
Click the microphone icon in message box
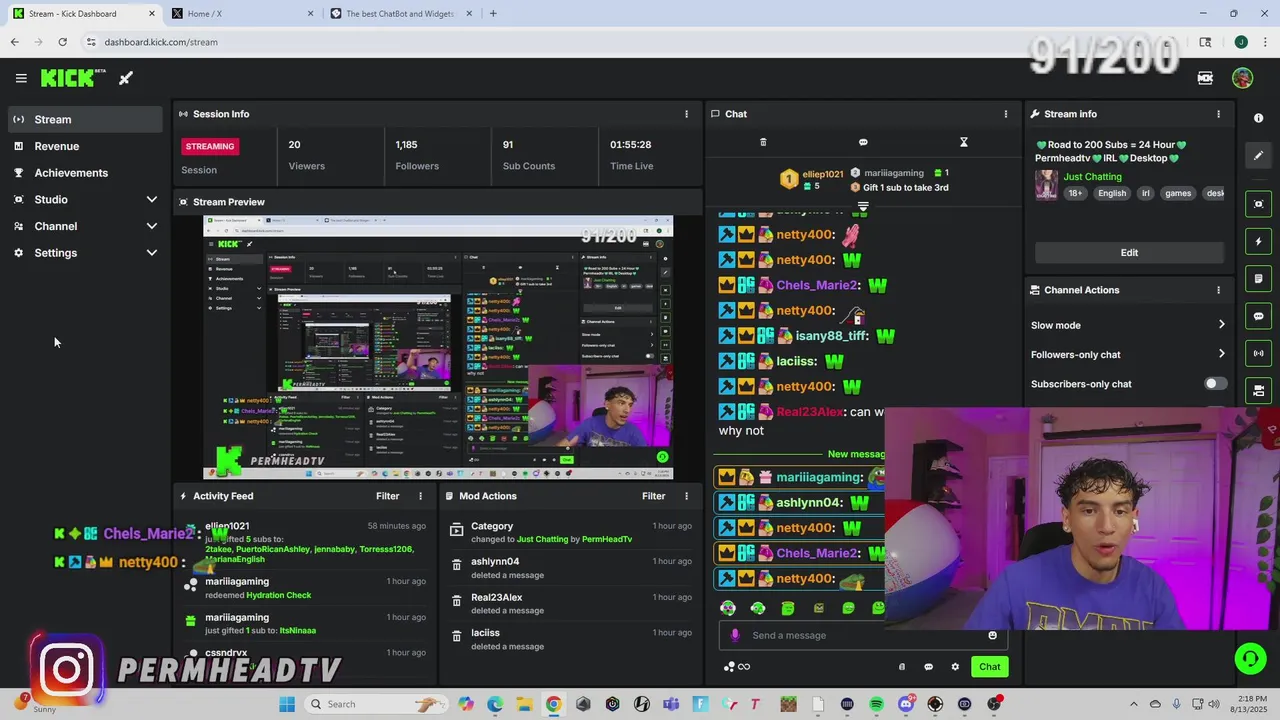[x=735, y=635]
